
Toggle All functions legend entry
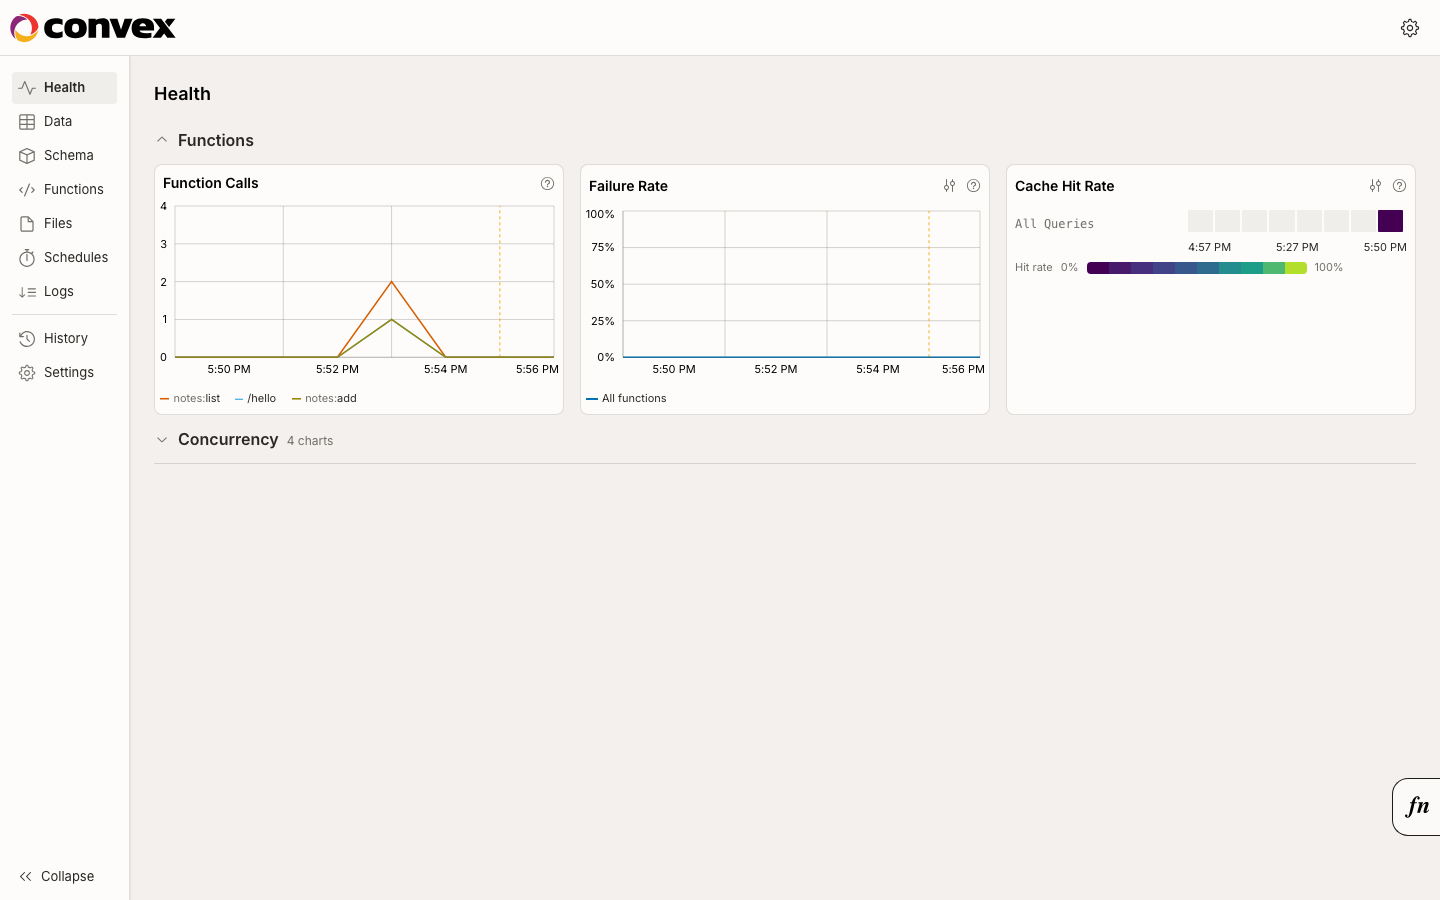(x=626, y=398)
